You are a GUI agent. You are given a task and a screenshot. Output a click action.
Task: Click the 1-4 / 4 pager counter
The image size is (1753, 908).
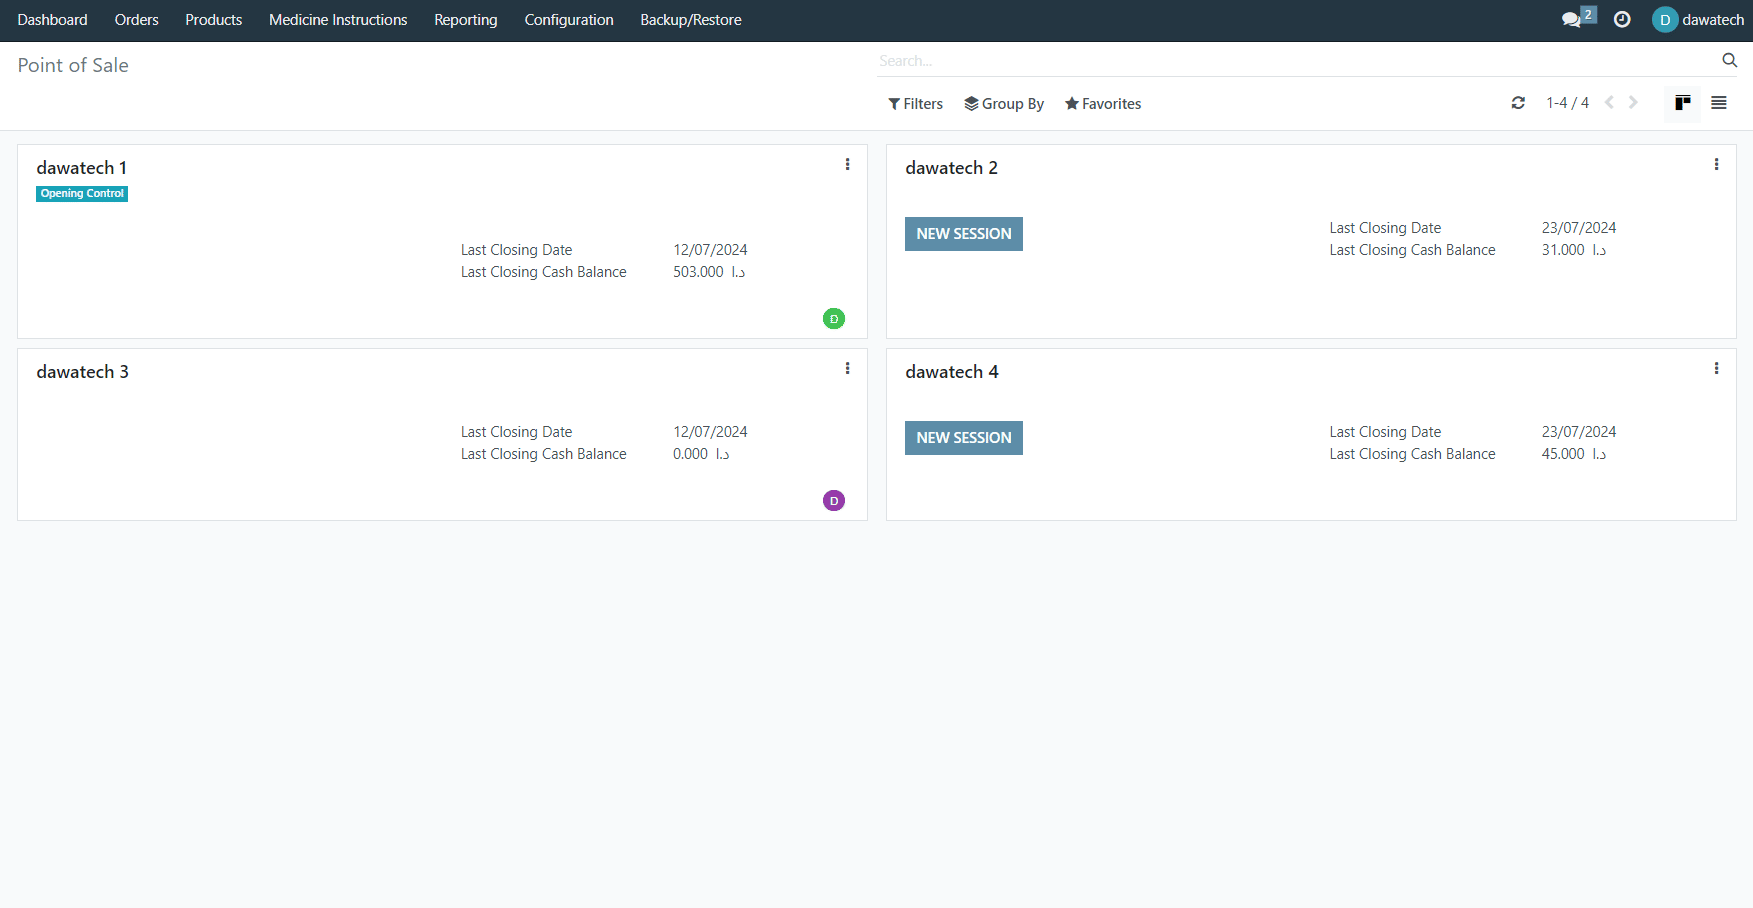(x=1567, y=103)
